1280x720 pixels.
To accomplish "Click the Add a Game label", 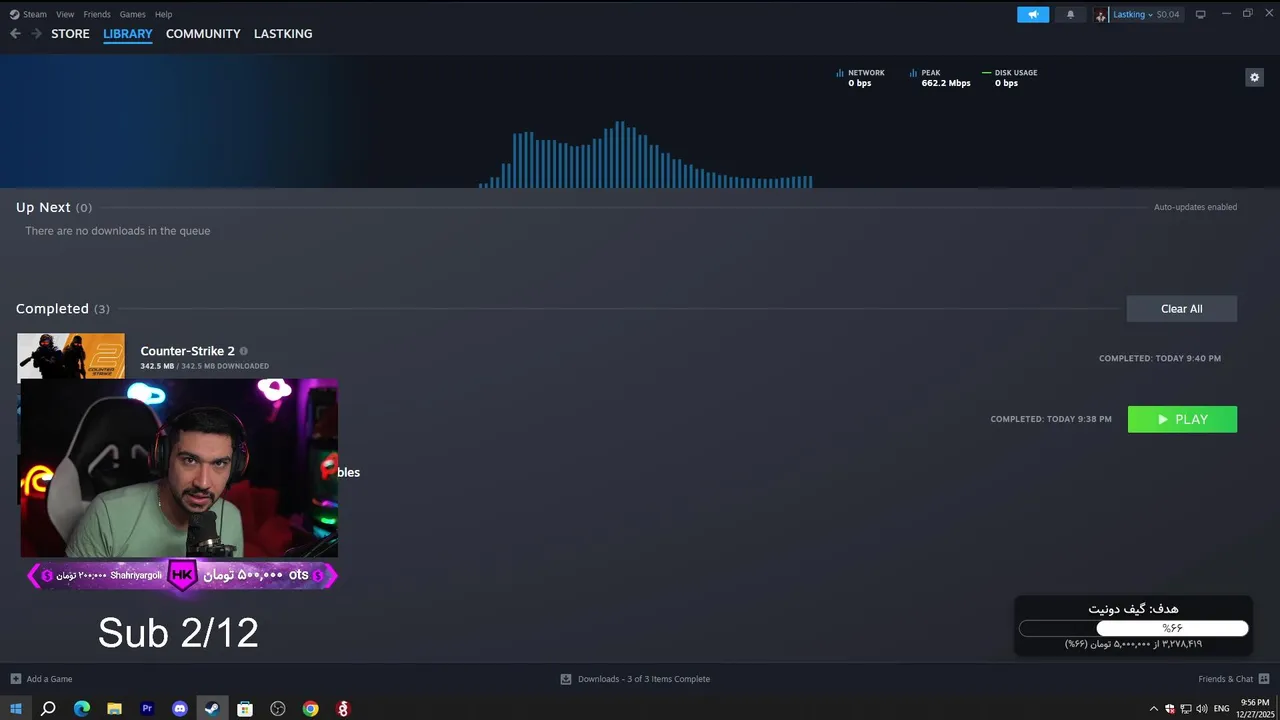I will click(49, 679).
